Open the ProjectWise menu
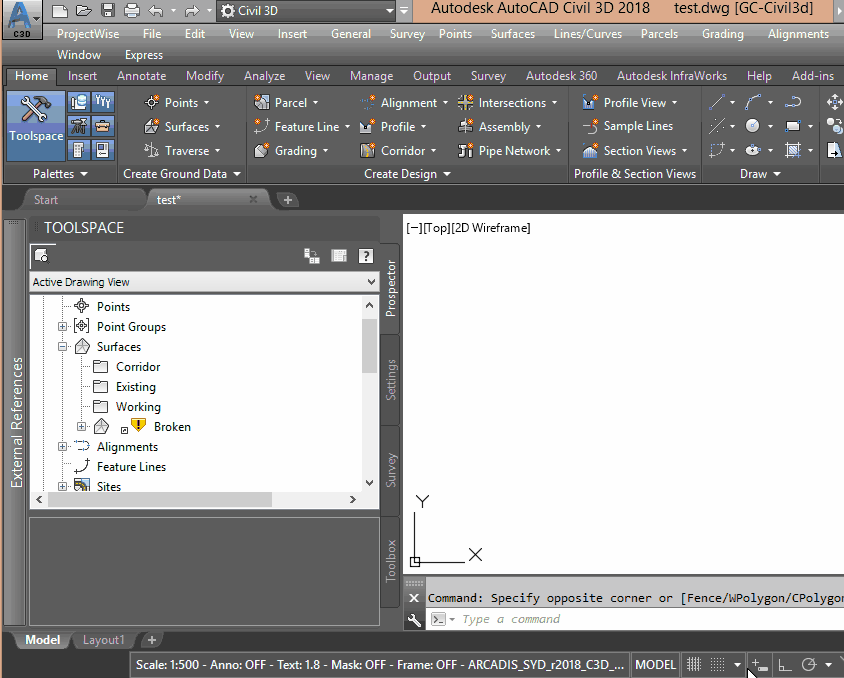Image resolution: width=844 pixels, height=678 pixels. pyautogui.click(x=88, y=34)
